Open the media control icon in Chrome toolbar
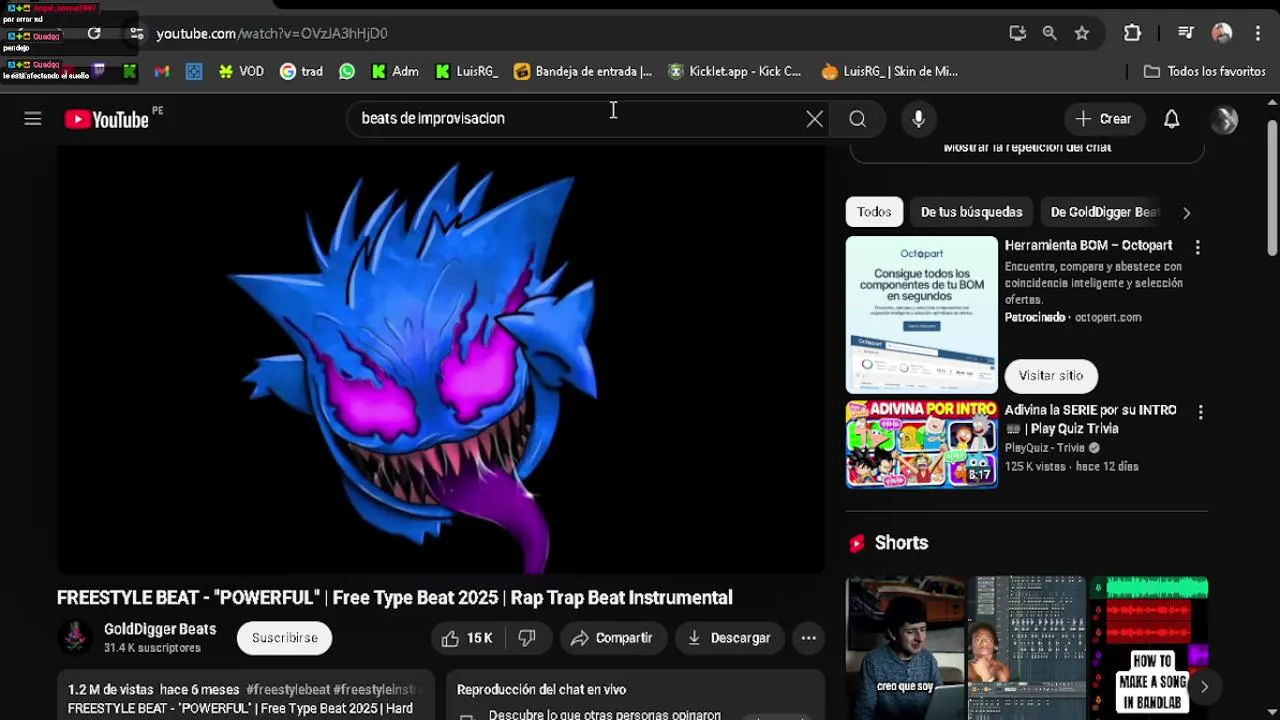 click(x=1186, y=33)
